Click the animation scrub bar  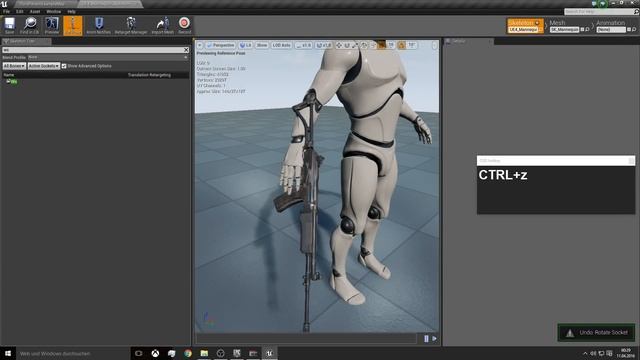[x=307, y=338]
